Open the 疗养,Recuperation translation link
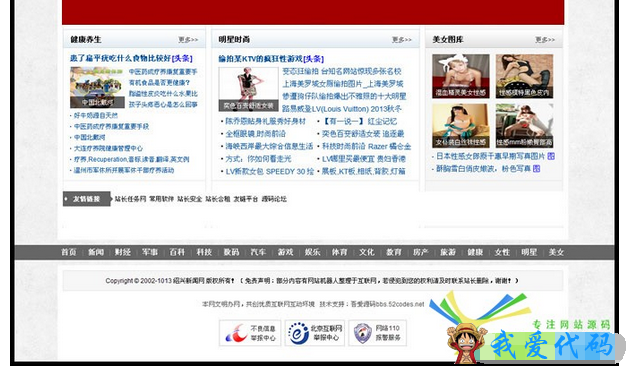This screenshot has width=630, height=369. (x=131, y=159)
